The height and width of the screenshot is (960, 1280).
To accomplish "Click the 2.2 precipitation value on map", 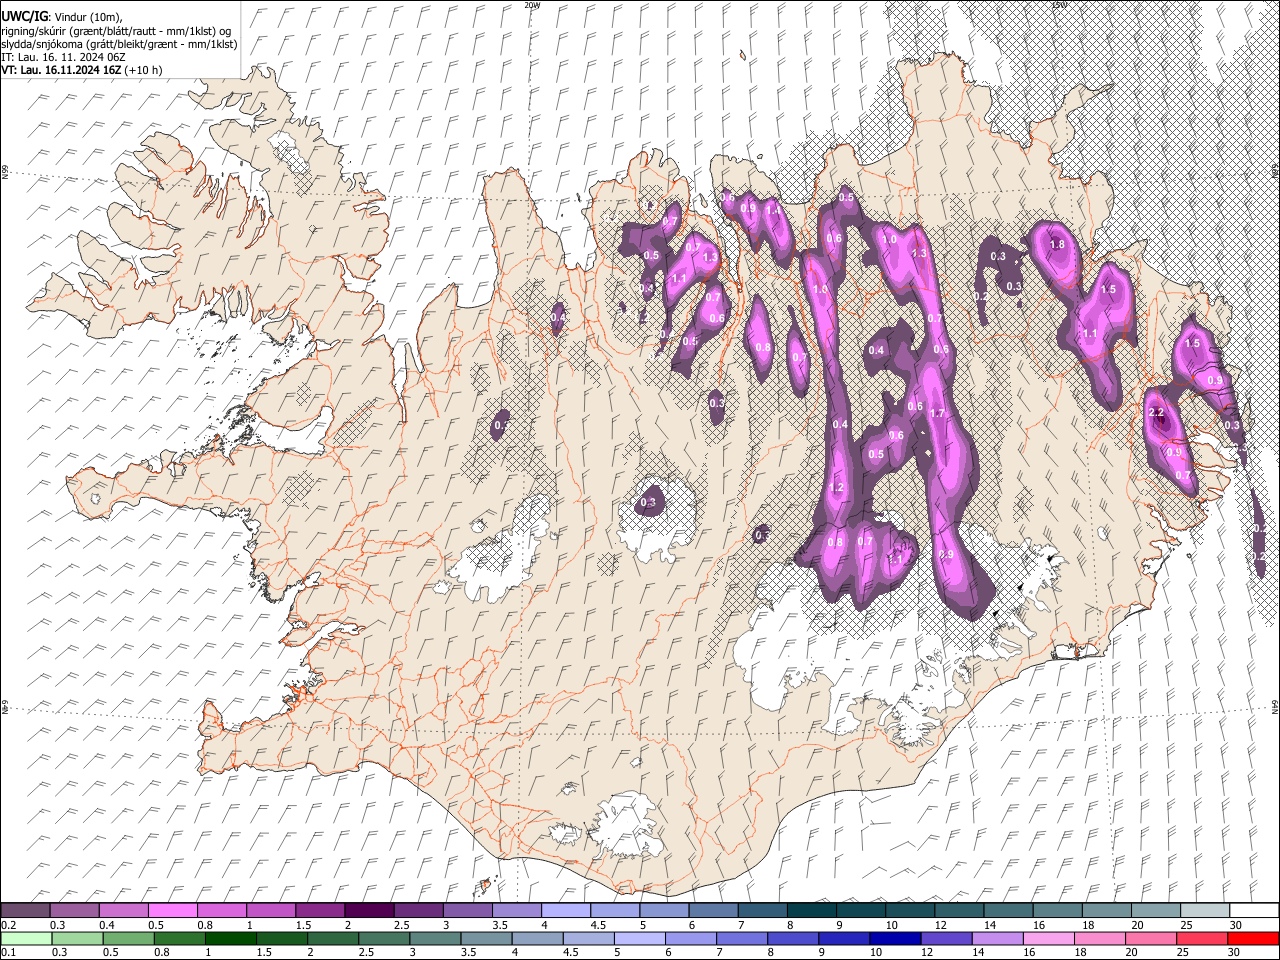I will 1157,413.
